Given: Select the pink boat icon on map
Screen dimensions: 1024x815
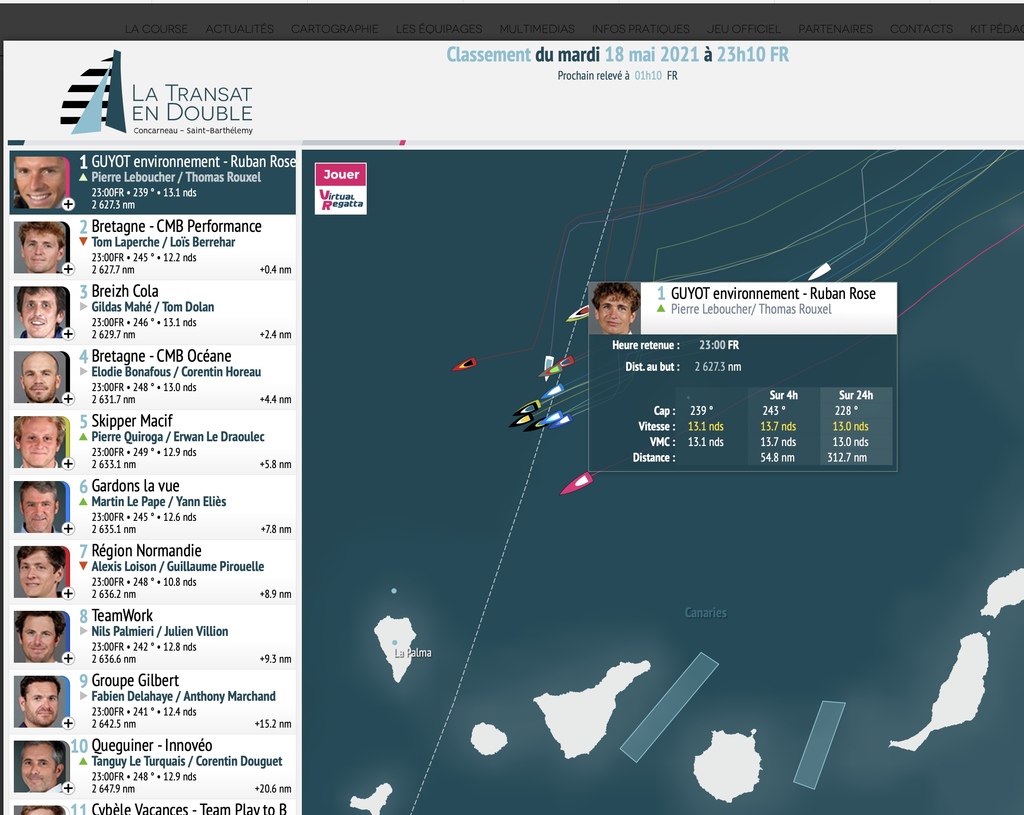Looking at the screenshot, I should [577, 484].
